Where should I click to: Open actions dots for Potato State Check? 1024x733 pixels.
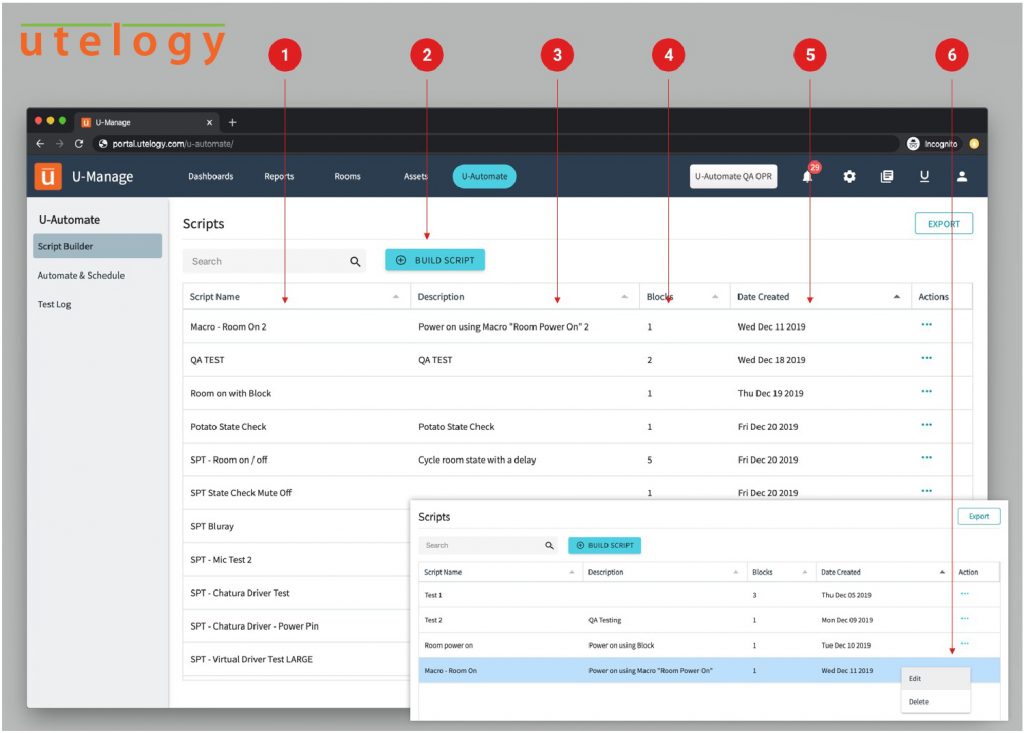[x=927, y=425]
